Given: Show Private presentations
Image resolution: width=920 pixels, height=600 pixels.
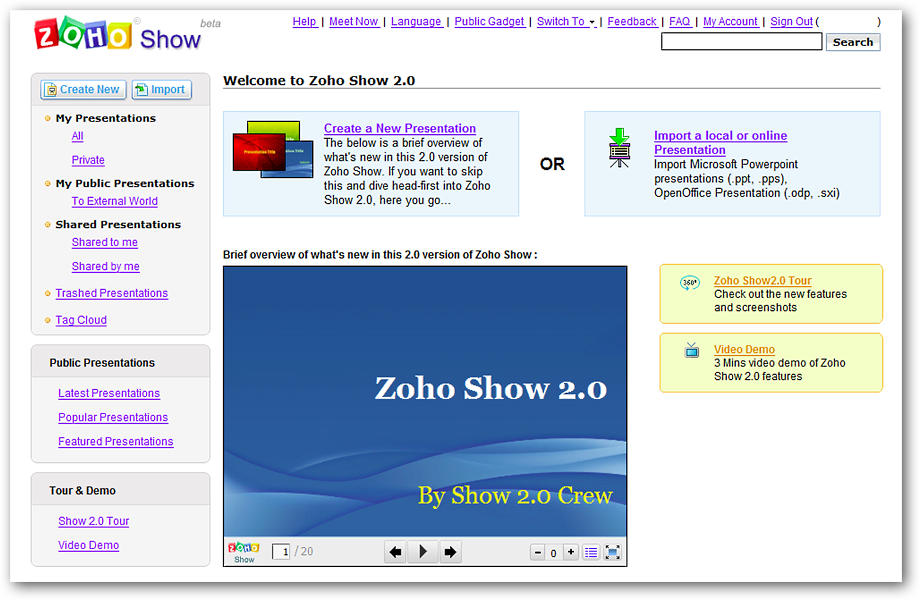Looking at the screenshot, I should pyautogui.click(x=88, y=160).
